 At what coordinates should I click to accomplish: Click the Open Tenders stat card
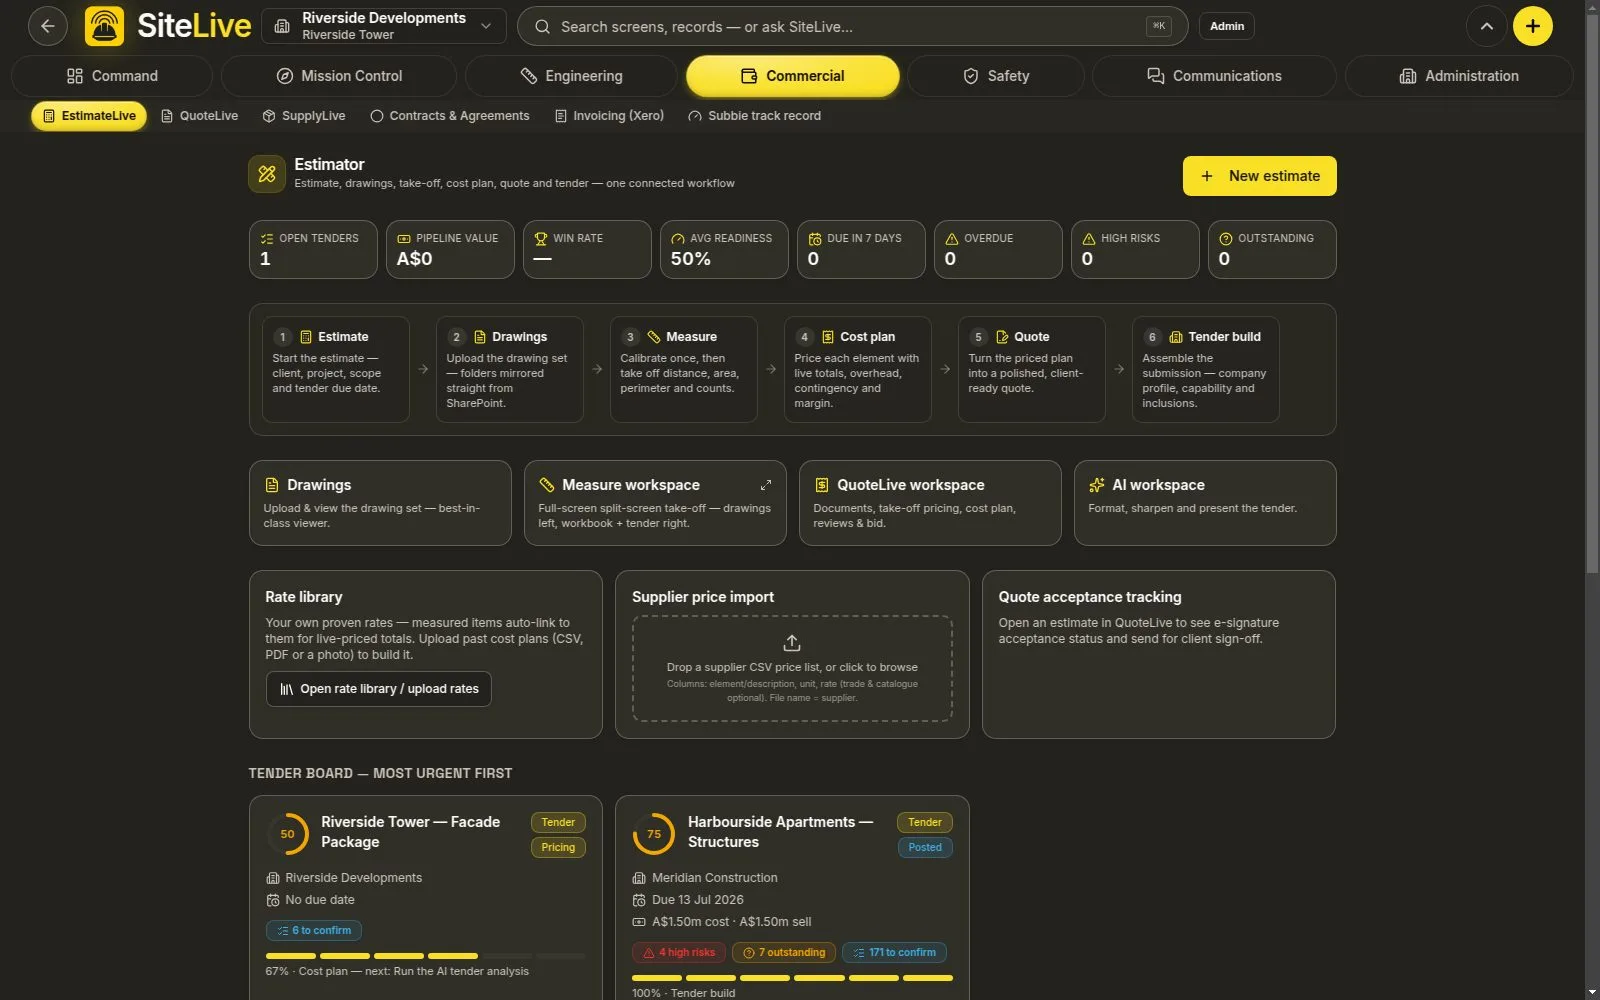coord(313,249)
